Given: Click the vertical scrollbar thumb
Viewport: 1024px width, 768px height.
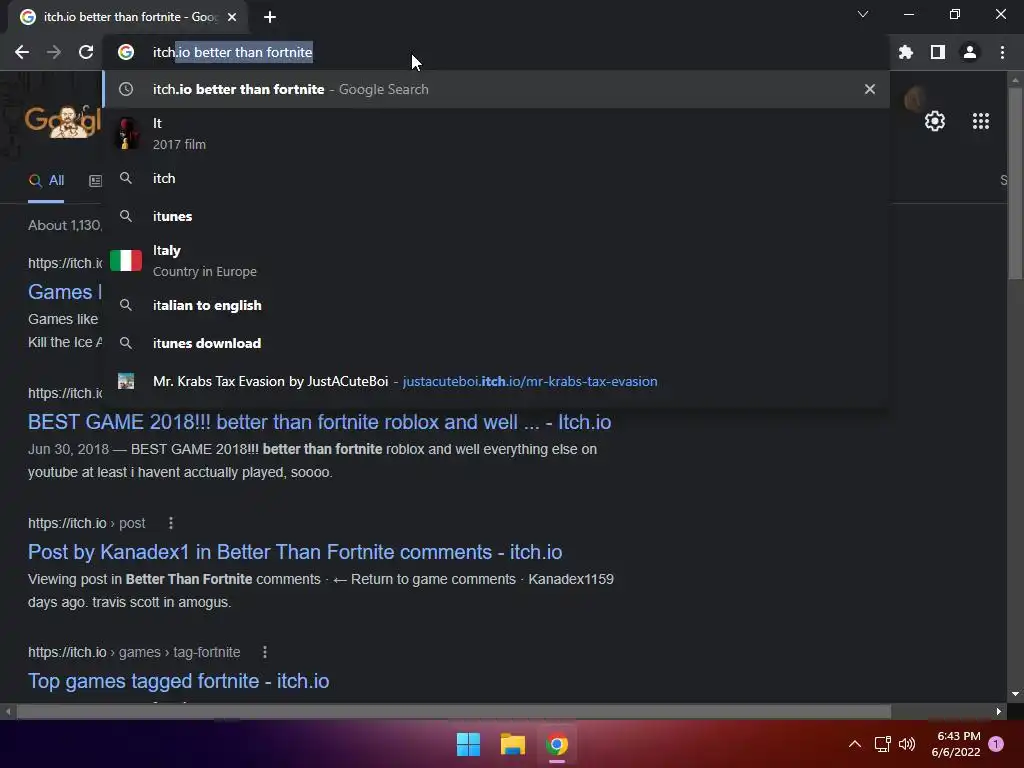Looking at the screenshot, I should [x=1015, y=183].
